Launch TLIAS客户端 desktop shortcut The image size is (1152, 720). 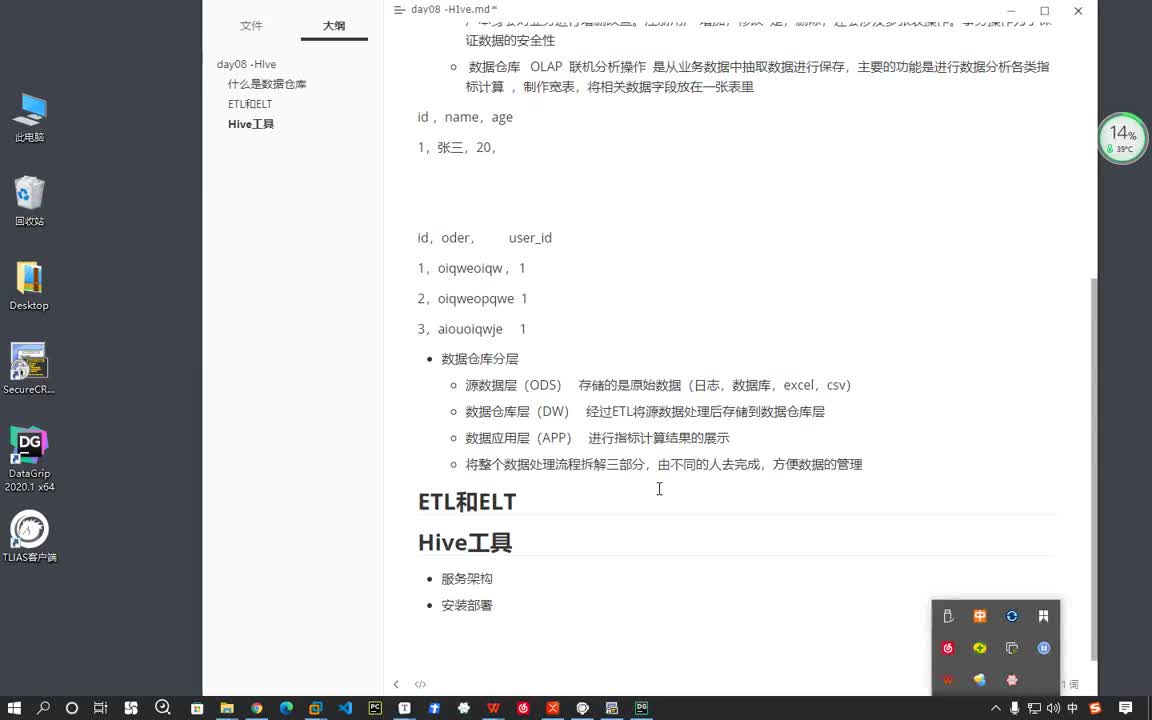pos(29,536)
